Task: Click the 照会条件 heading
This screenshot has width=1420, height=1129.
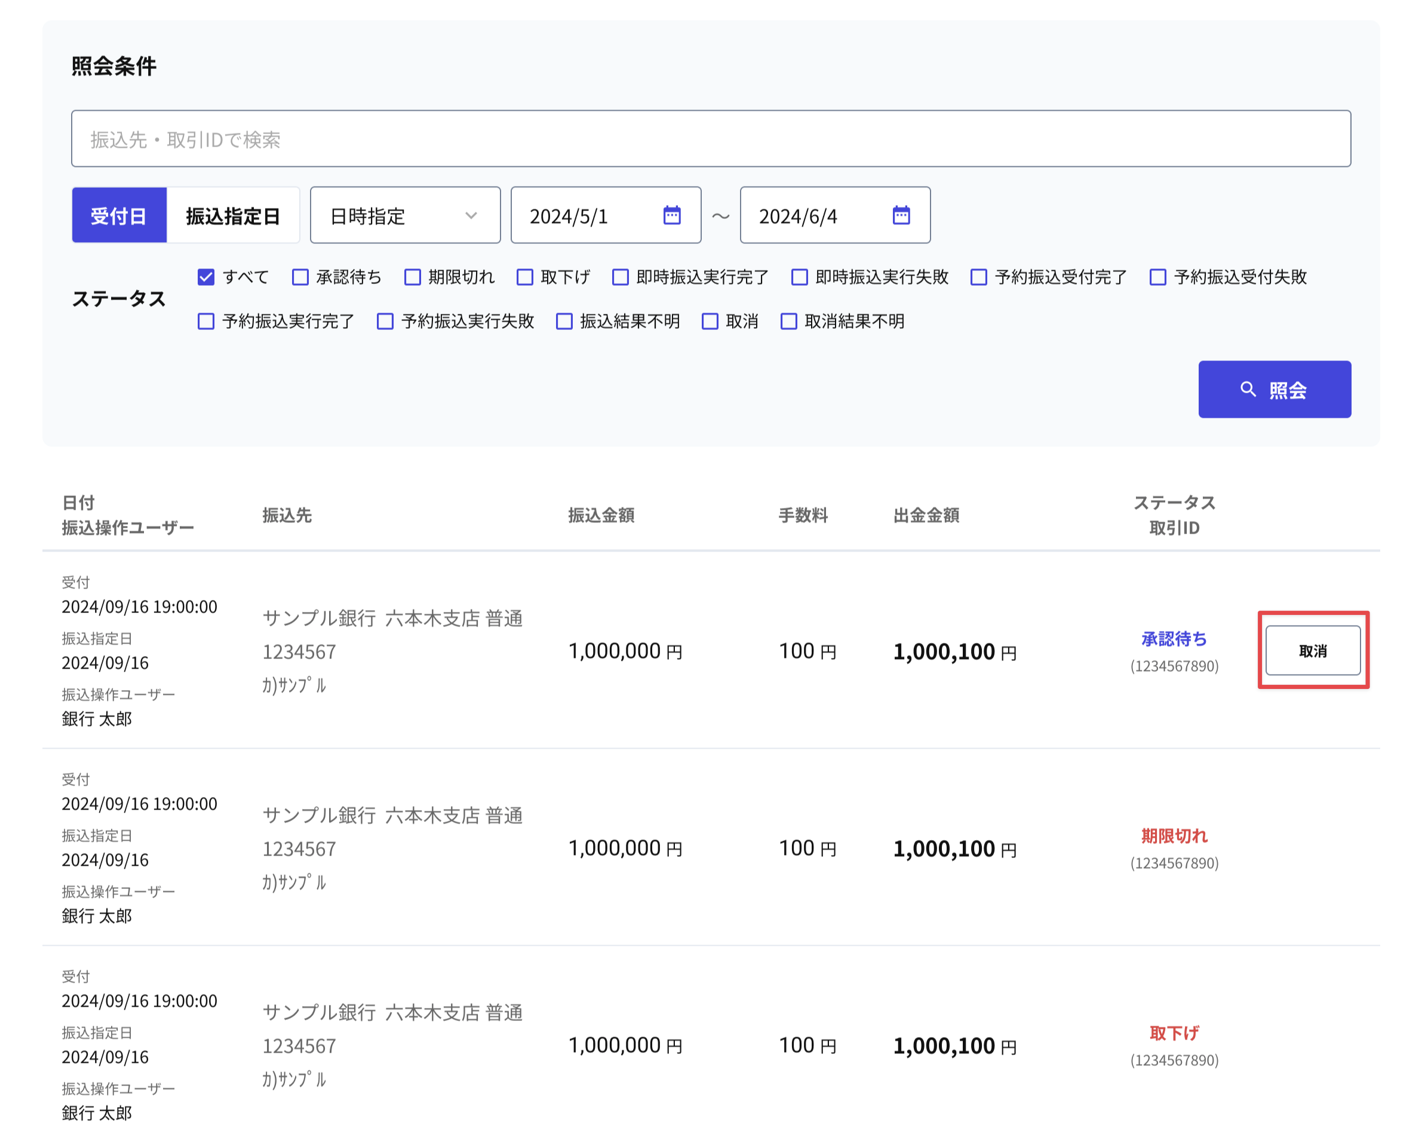Action: 114,66
